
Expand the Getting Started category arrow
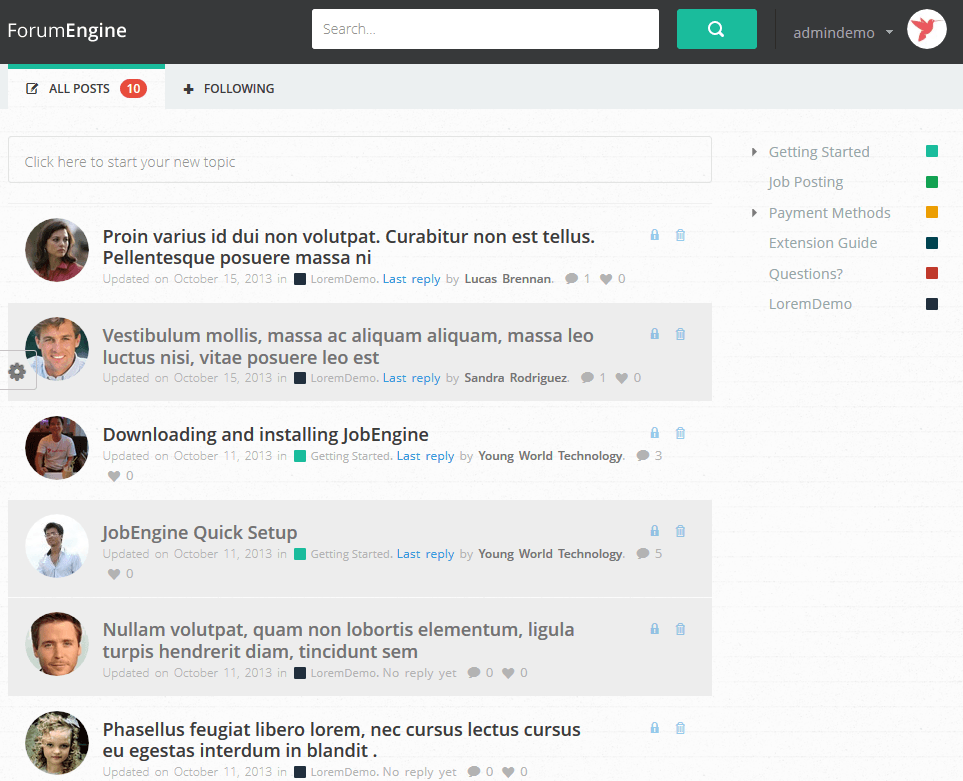754,152
